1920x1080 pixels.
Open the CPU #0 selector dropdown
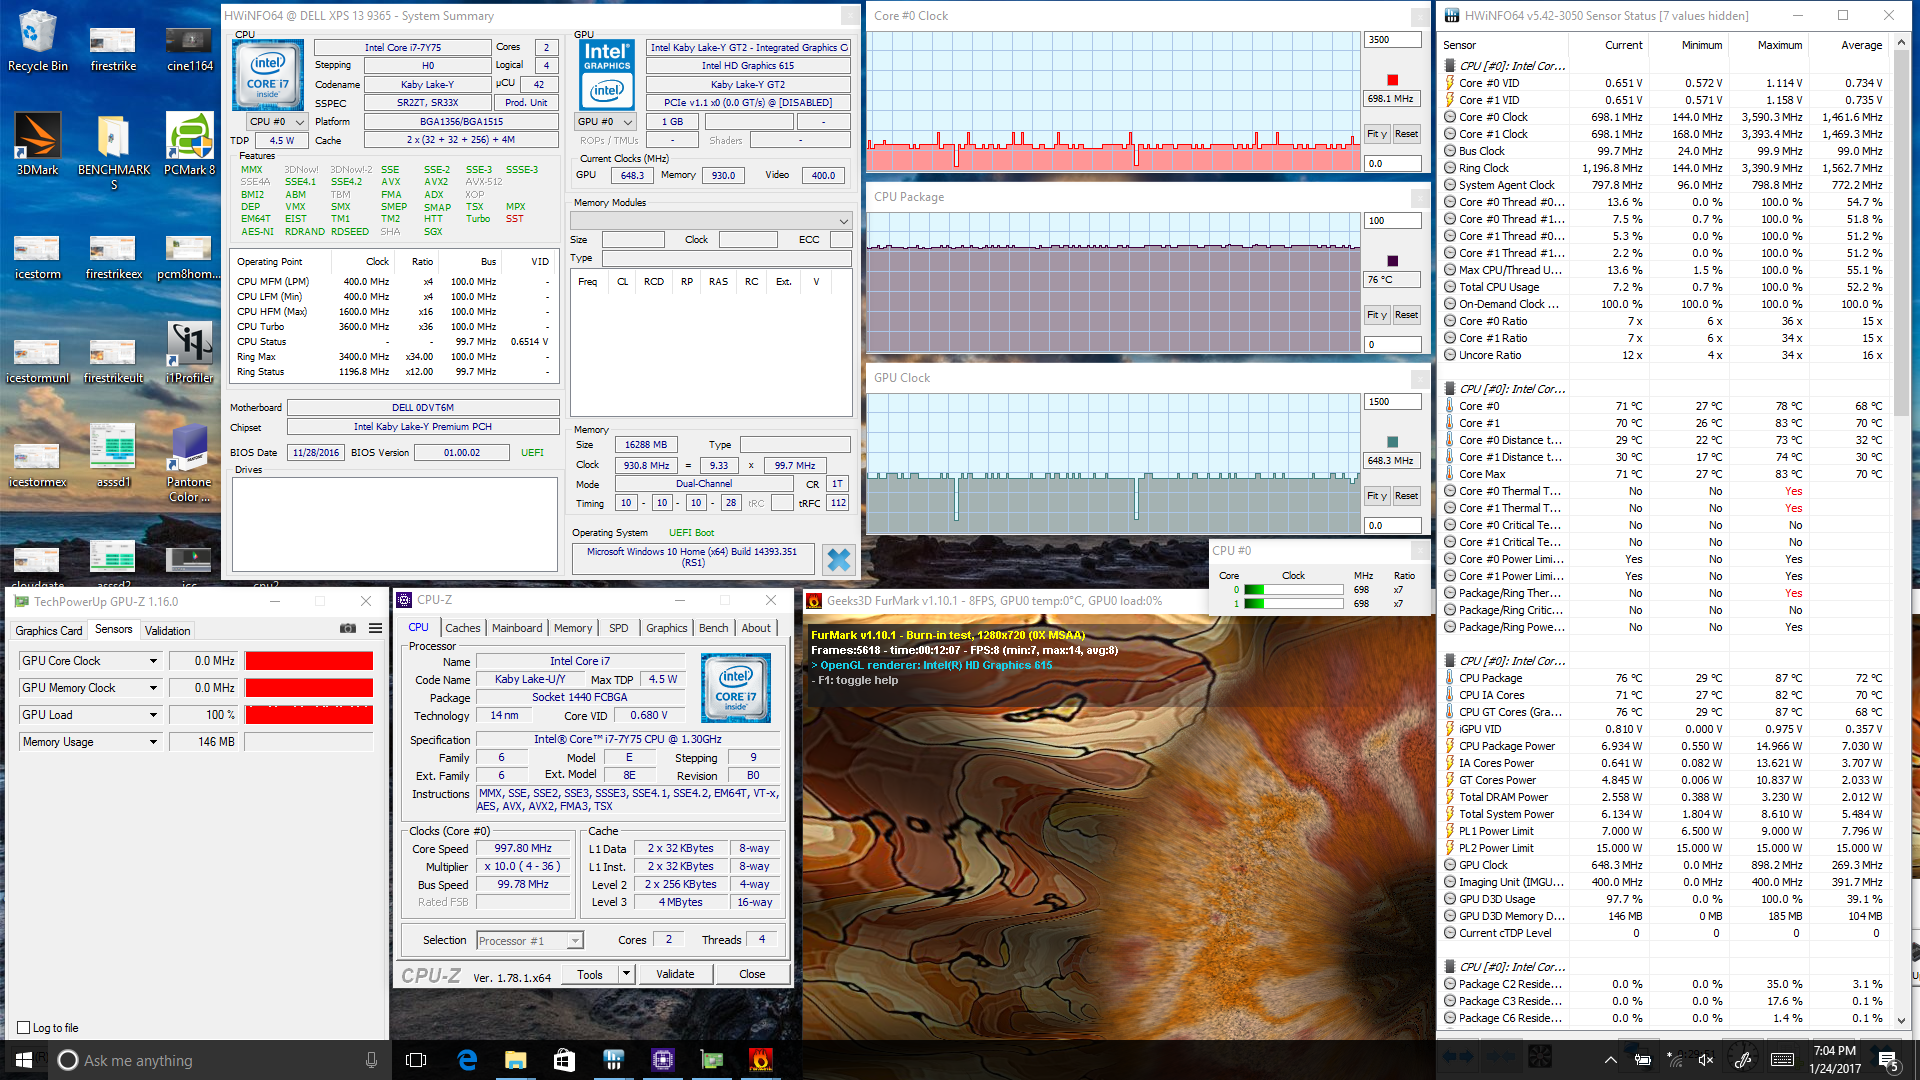pos(277,122)
